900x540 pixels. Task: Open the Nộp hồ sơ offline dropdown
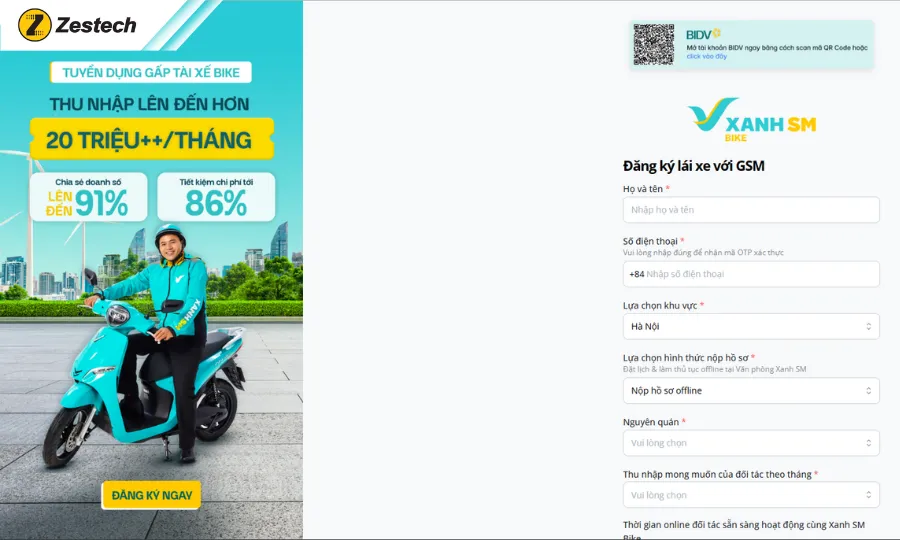751,391
